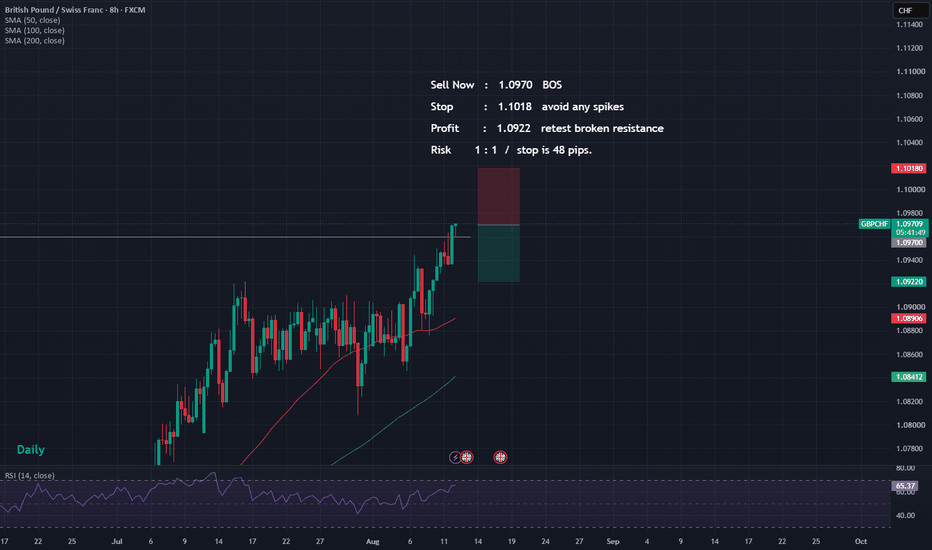Click the '19' date label on the time axis
This screenshot has height=550, width=932.
(x=512, y=542)
